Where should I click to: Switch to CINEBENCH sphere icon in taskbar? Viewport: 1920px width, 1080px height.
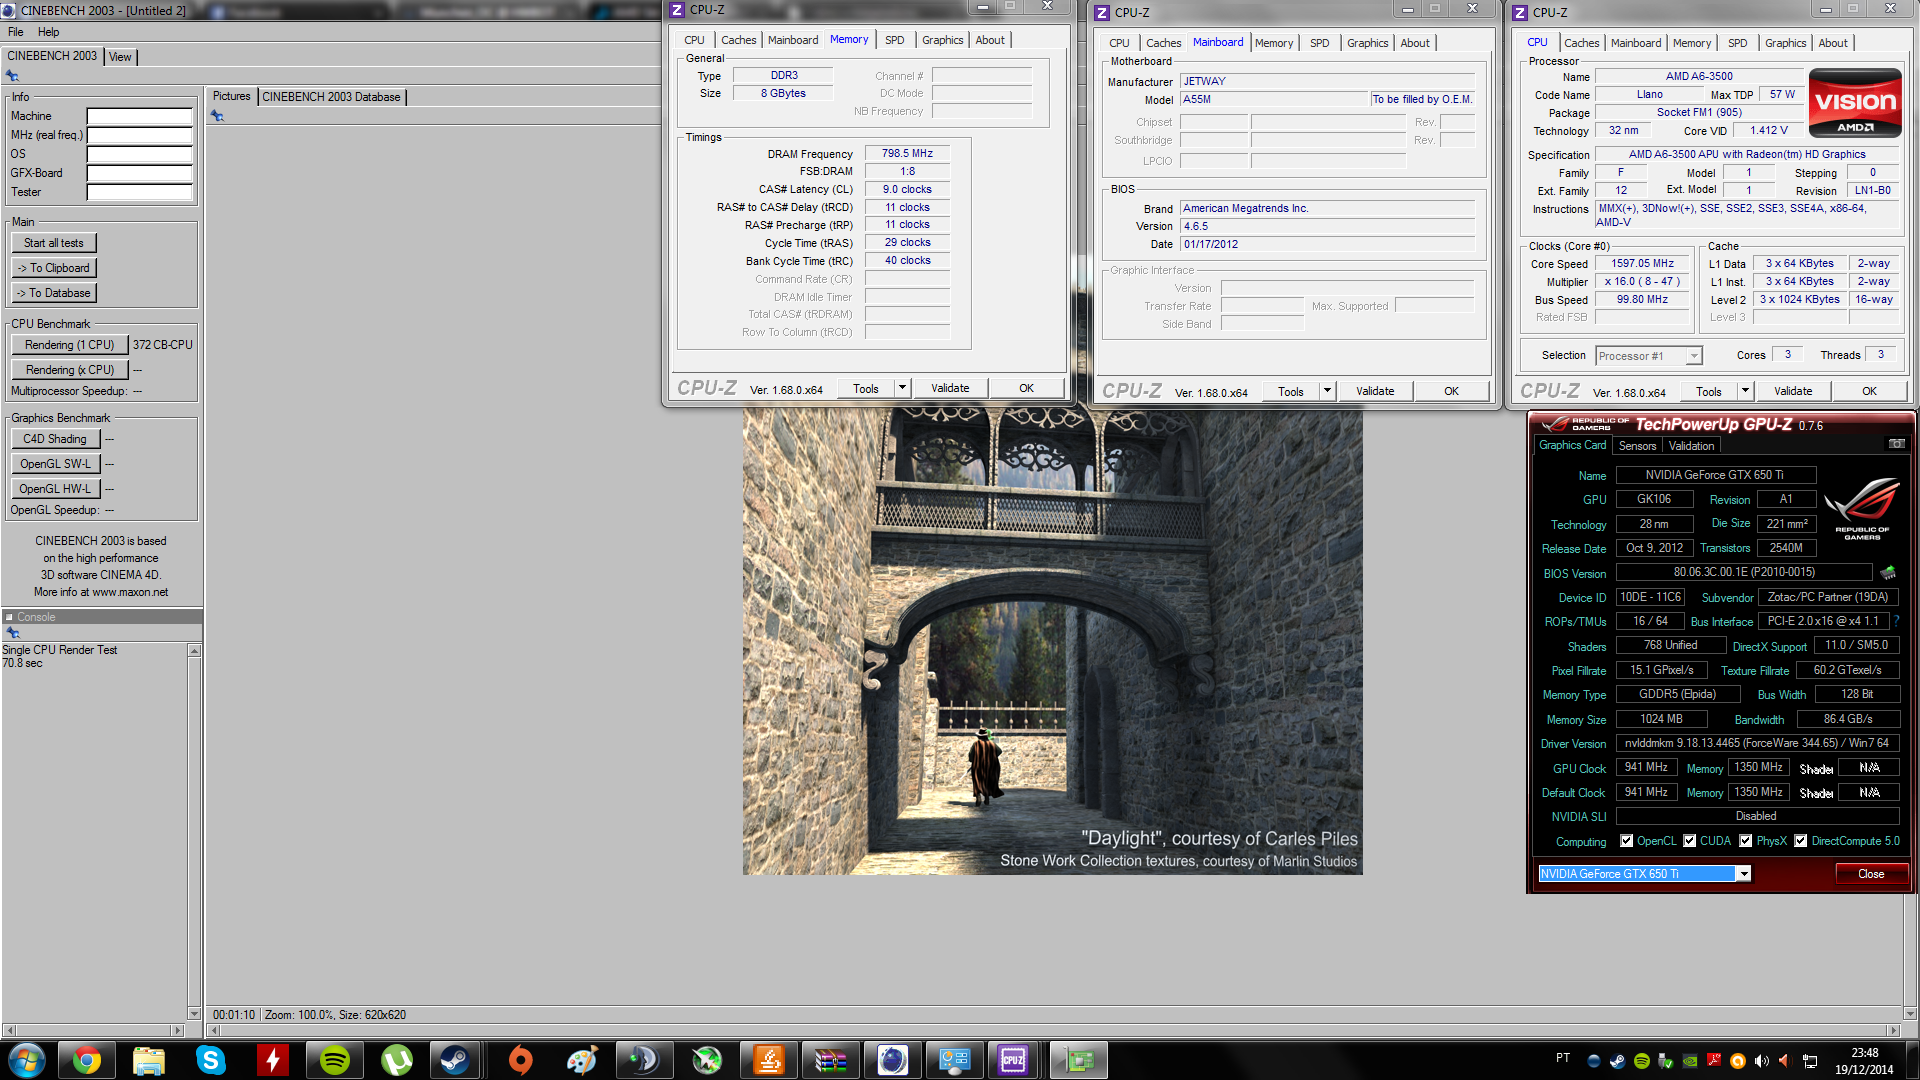[x=893, y=1060]
